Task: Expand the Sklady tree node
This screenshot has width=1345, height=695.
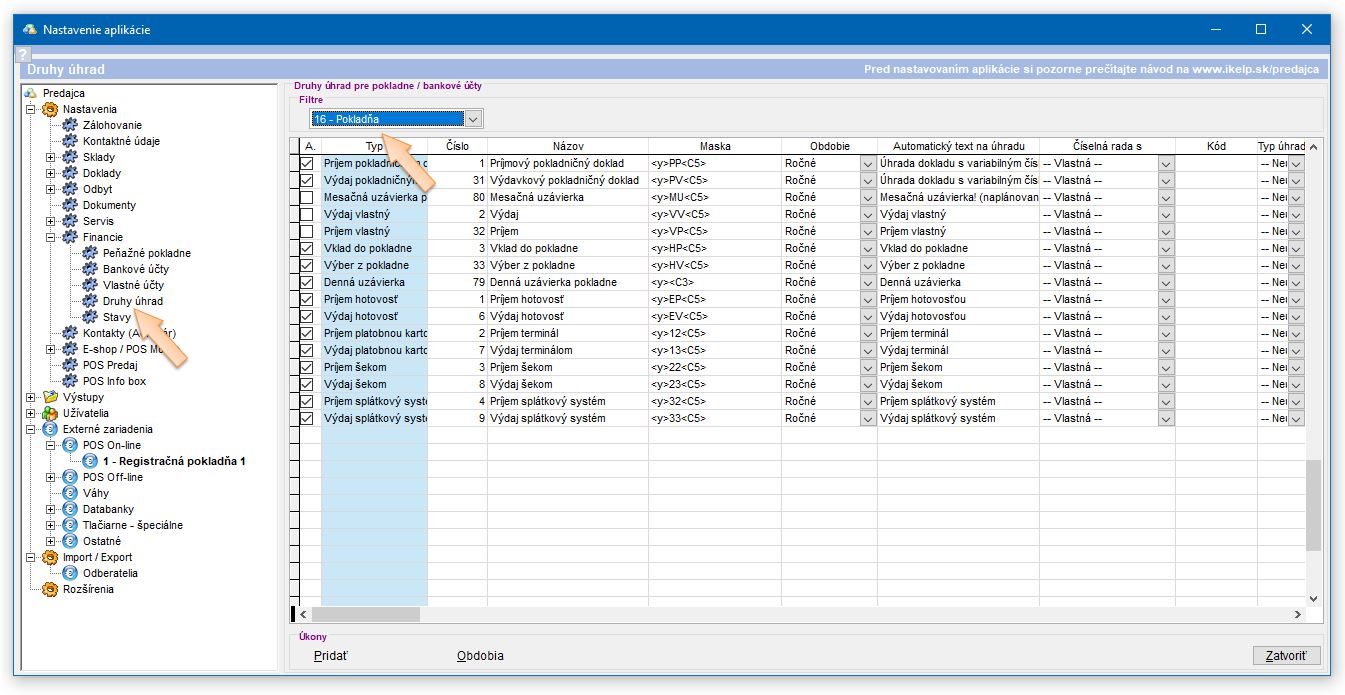Action: pos(50,157)
